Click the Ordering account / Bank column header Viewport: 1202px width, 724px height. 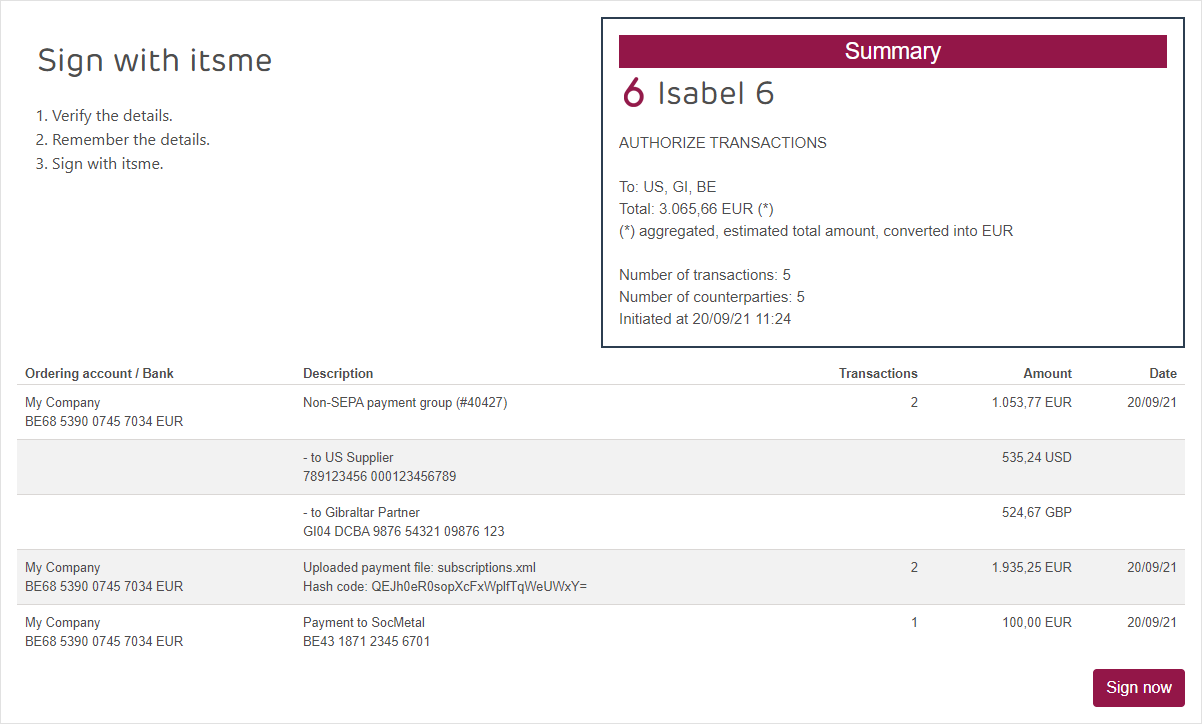(x=99, y=373)
